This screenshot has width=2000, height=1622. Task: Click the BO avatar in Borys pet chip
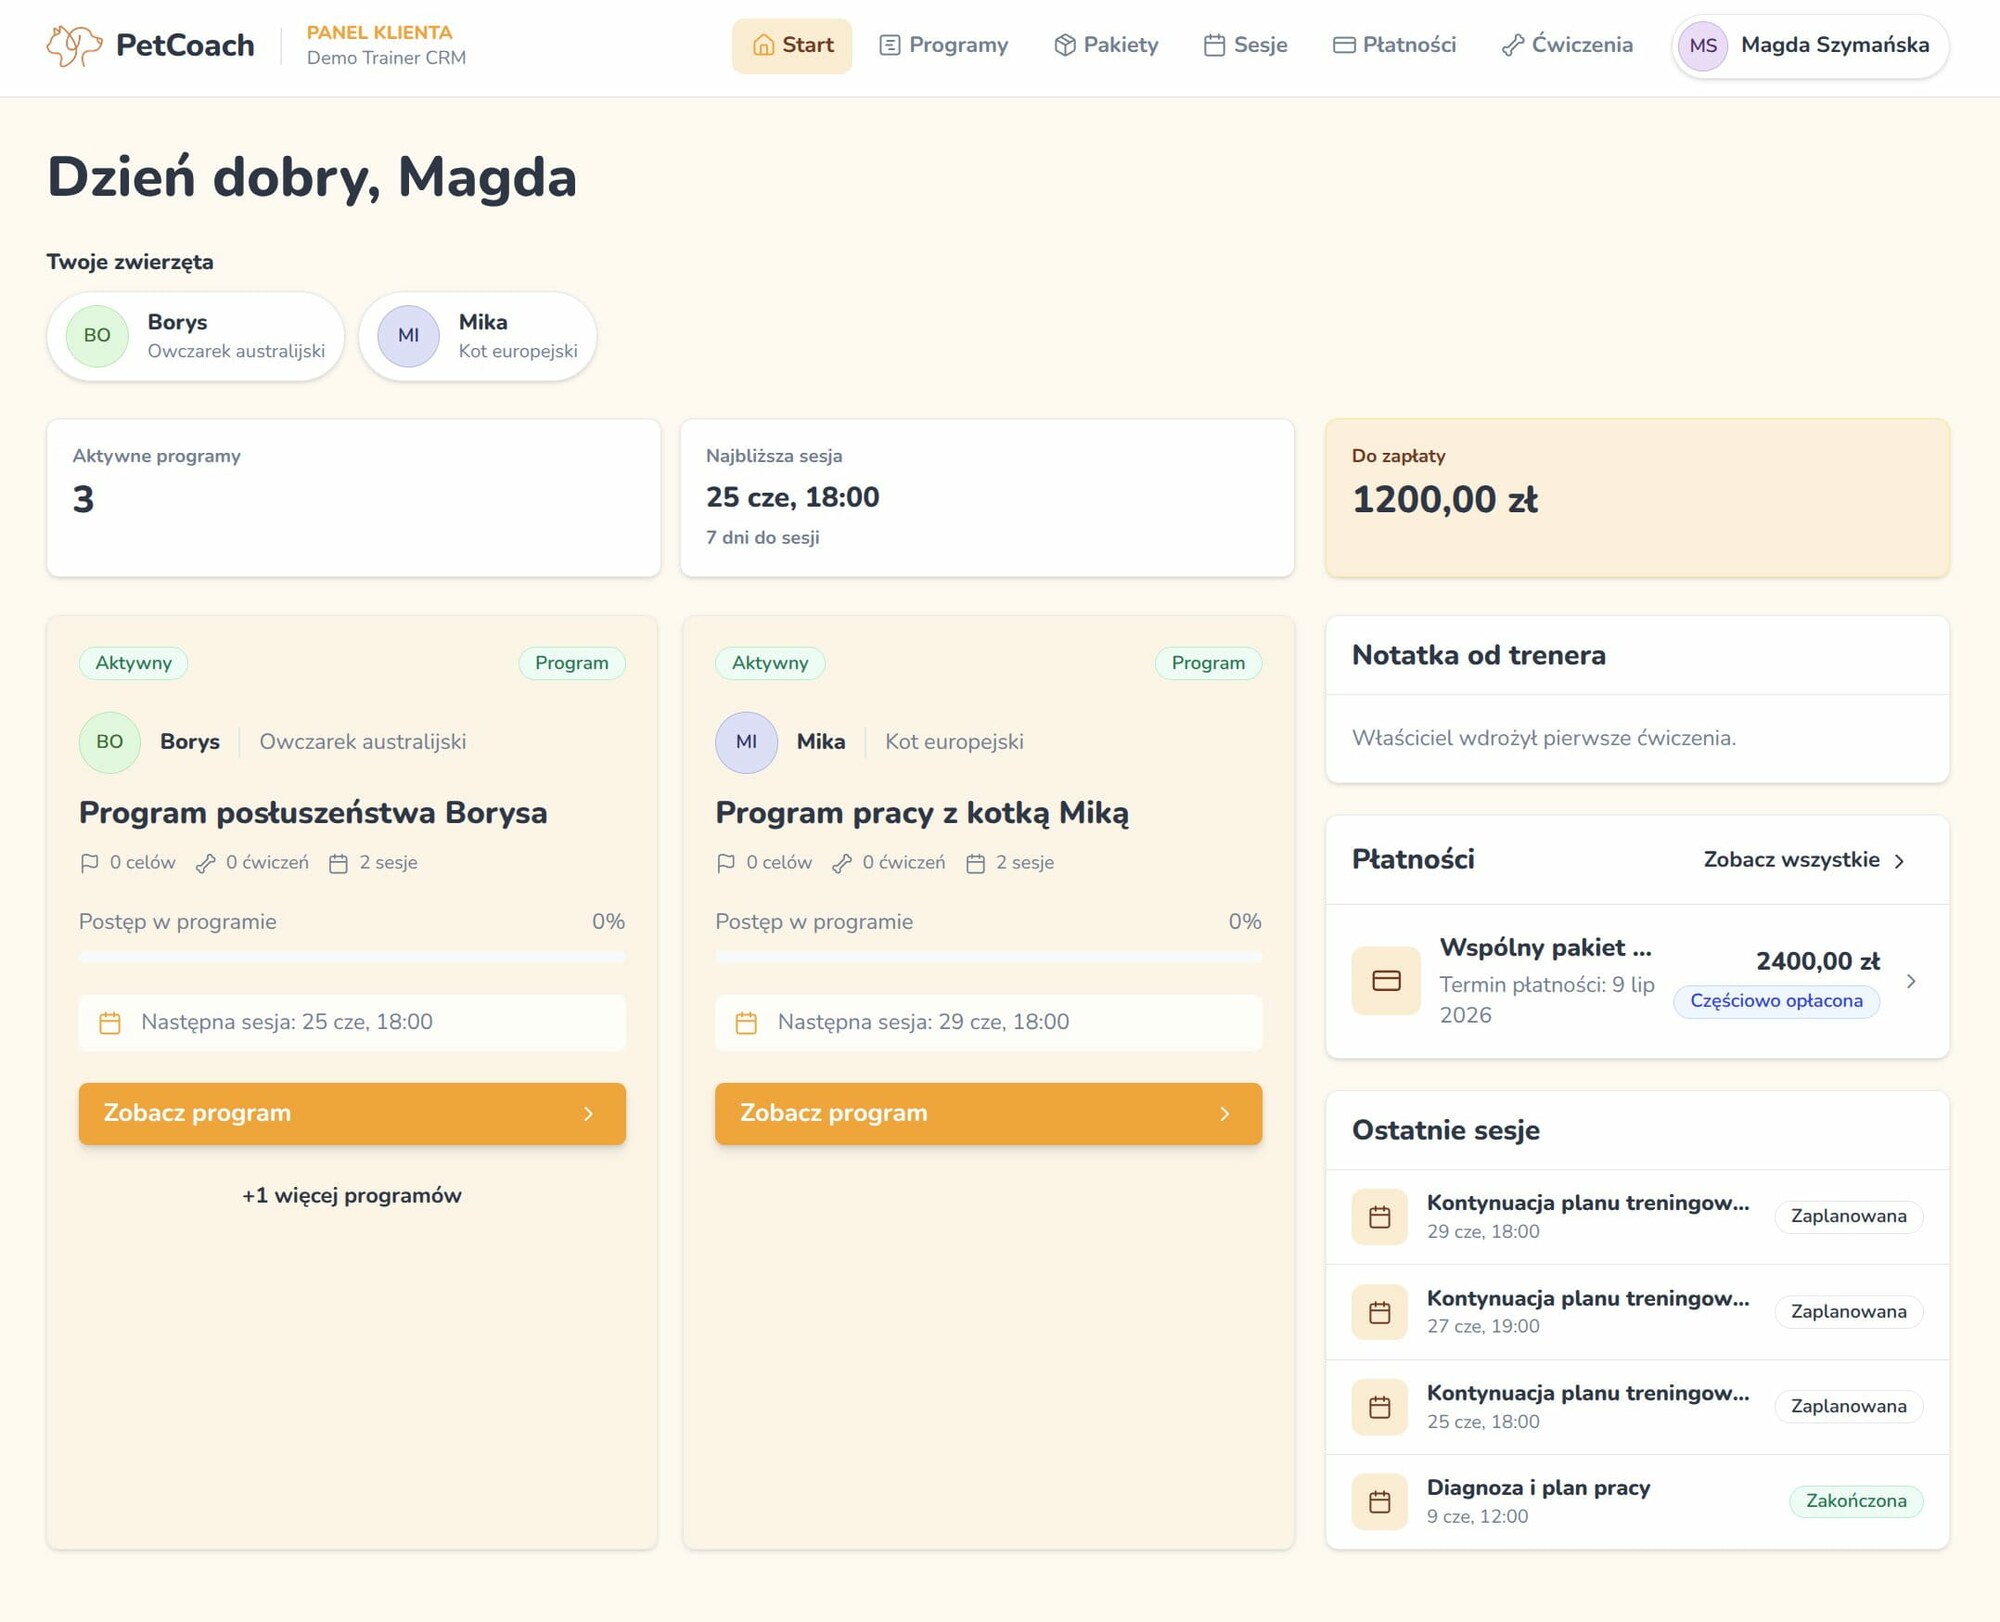click(x=97, y=336)
